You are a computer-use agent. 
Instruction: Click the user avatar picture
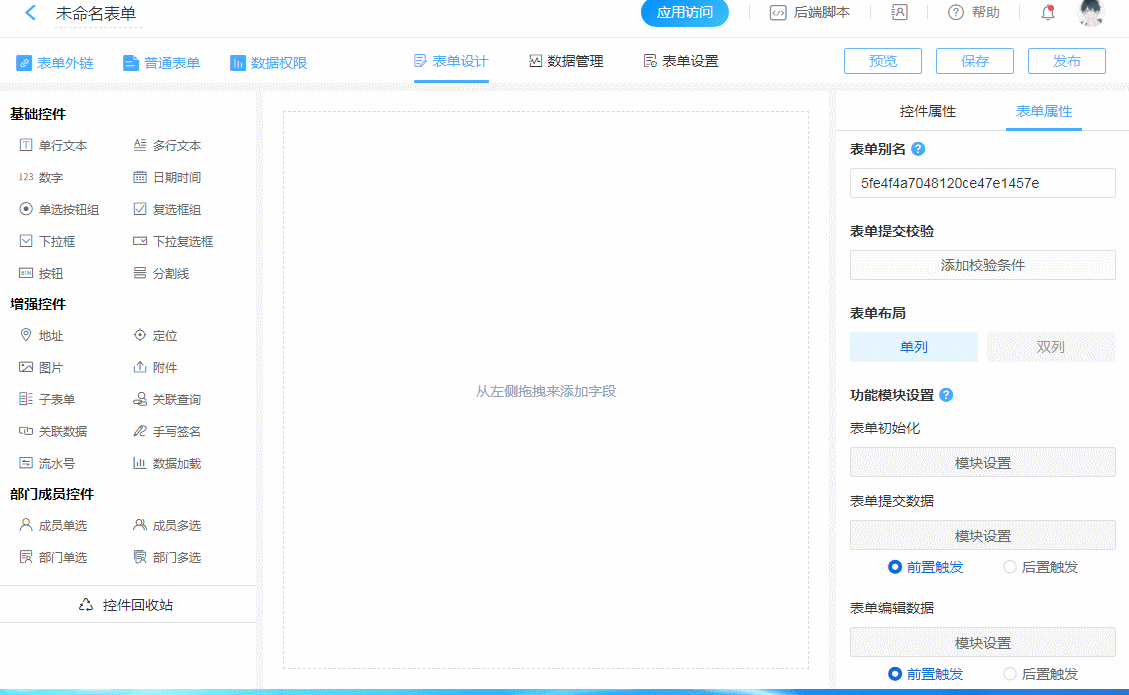click(1090, 13)
